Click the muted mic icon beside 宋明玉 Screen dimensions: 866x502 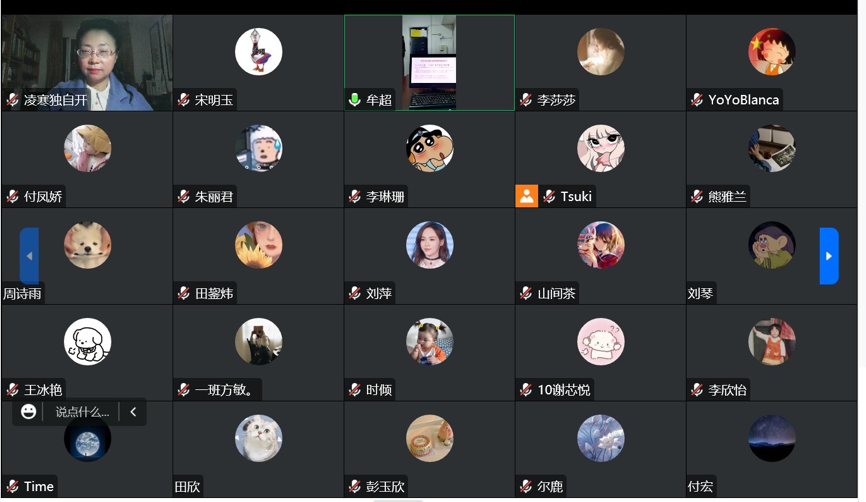(x=183, y=100)
